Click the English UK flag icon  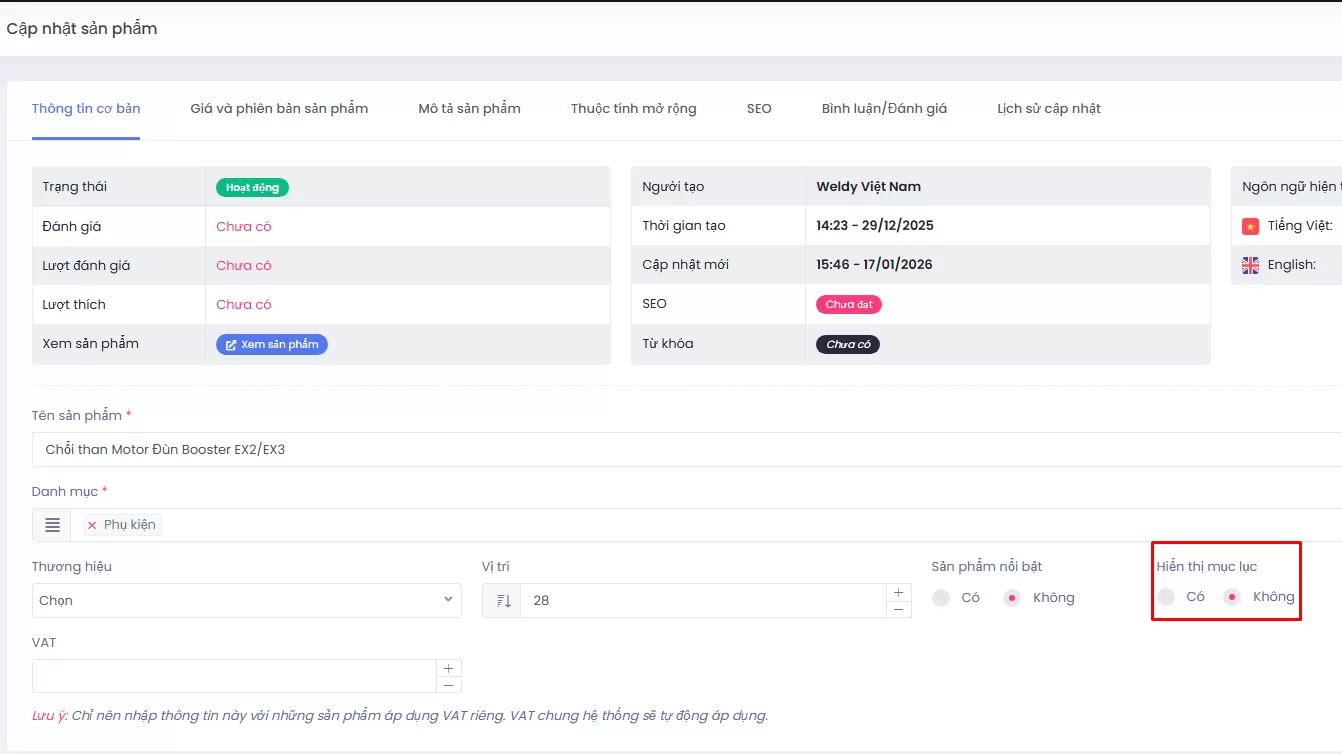click(x=1250, y=265)
